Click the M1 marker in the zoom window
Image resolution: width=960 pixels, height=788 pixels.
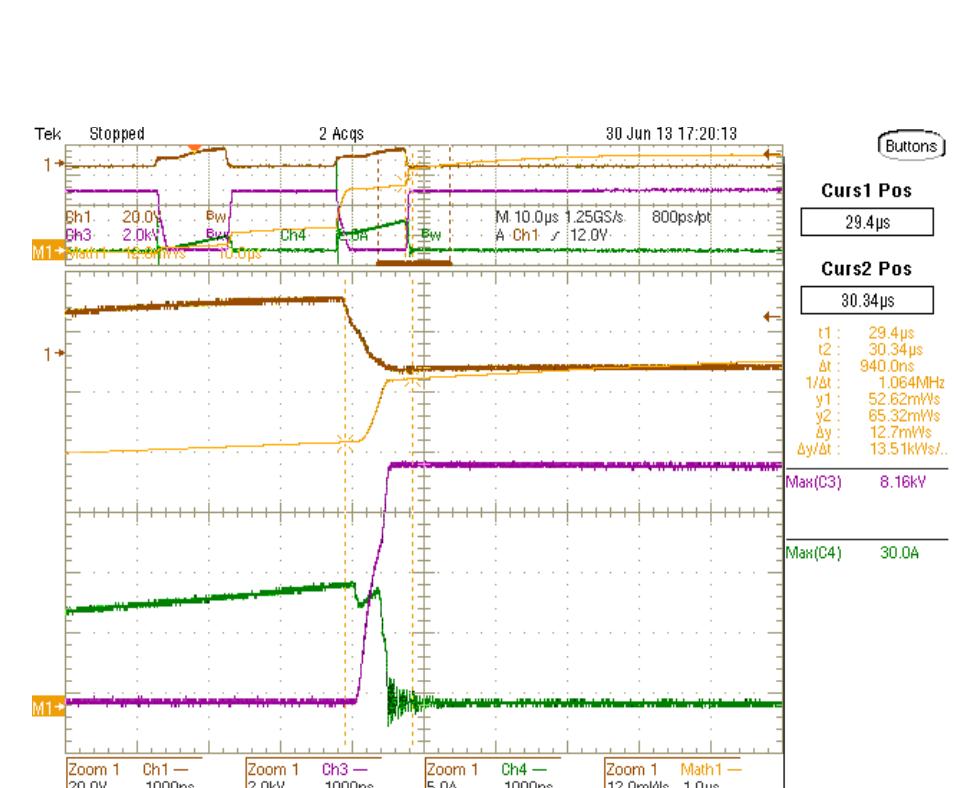(x=48, y=708)
